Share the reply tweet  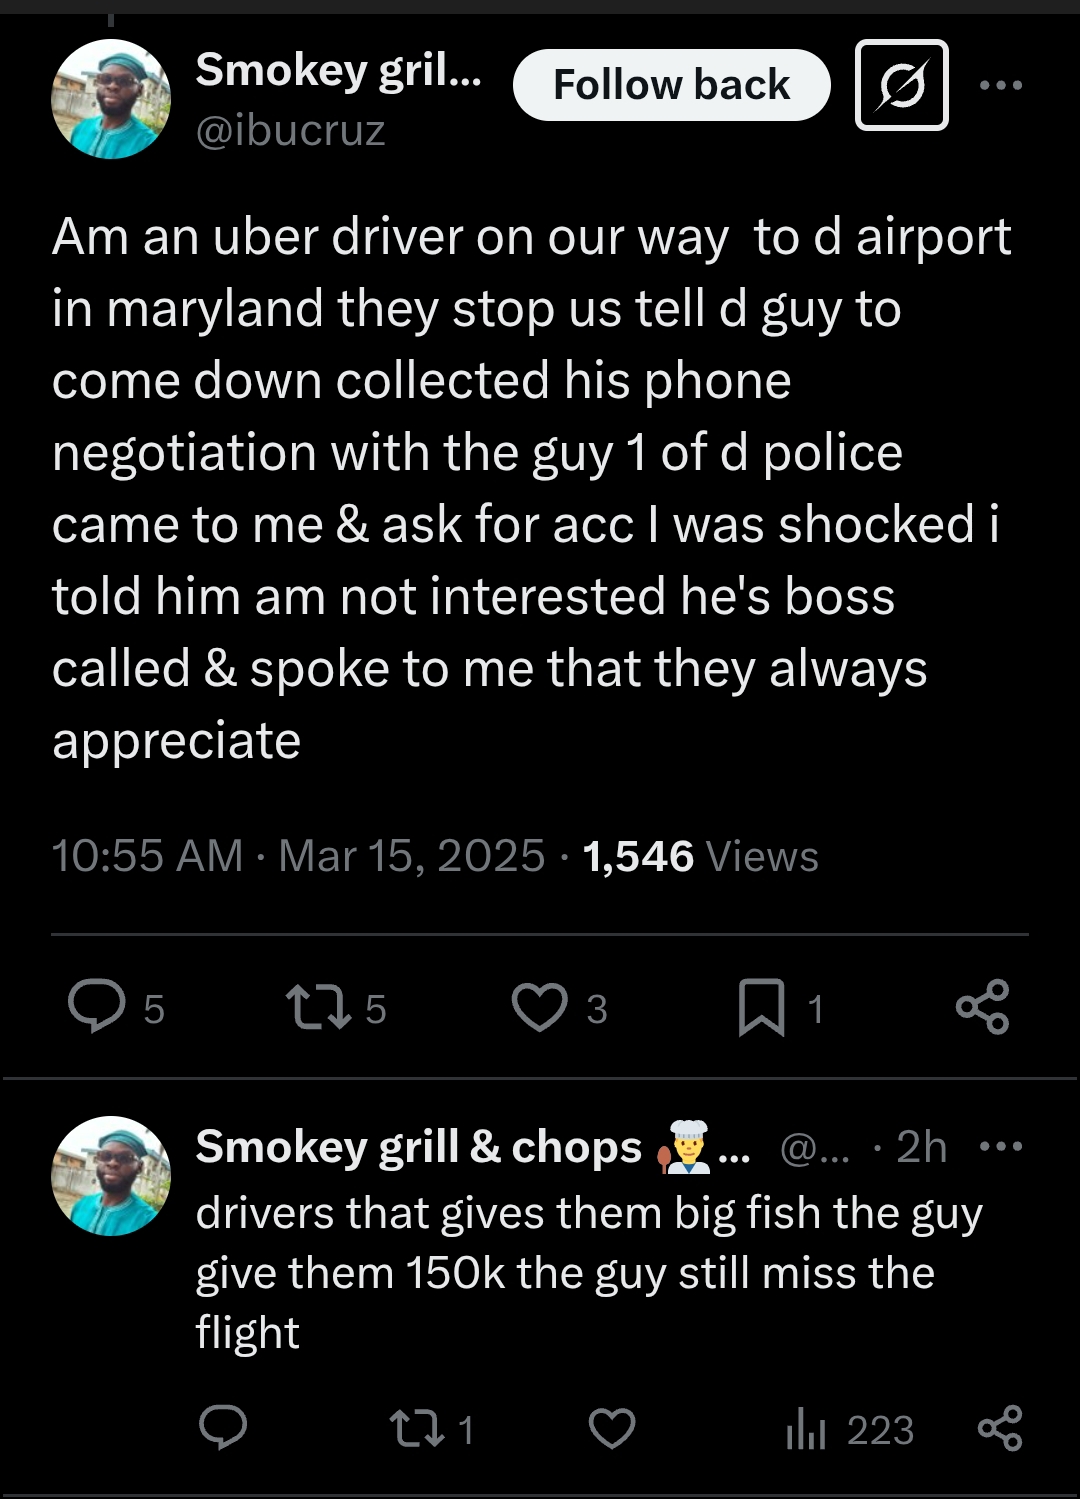(x=999, y=1428)
